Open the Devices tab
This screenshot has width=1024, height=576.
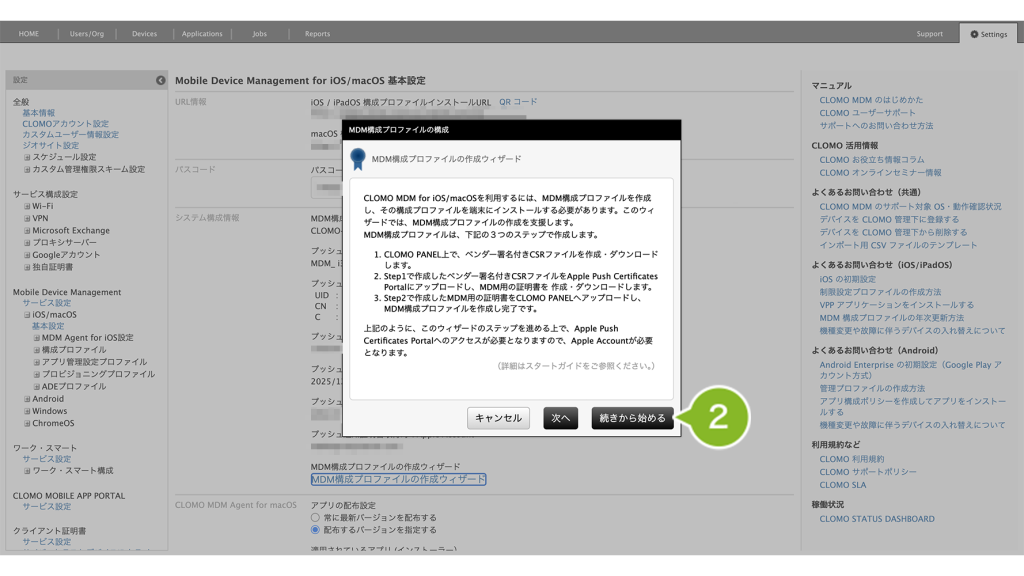tap(144, 34)
